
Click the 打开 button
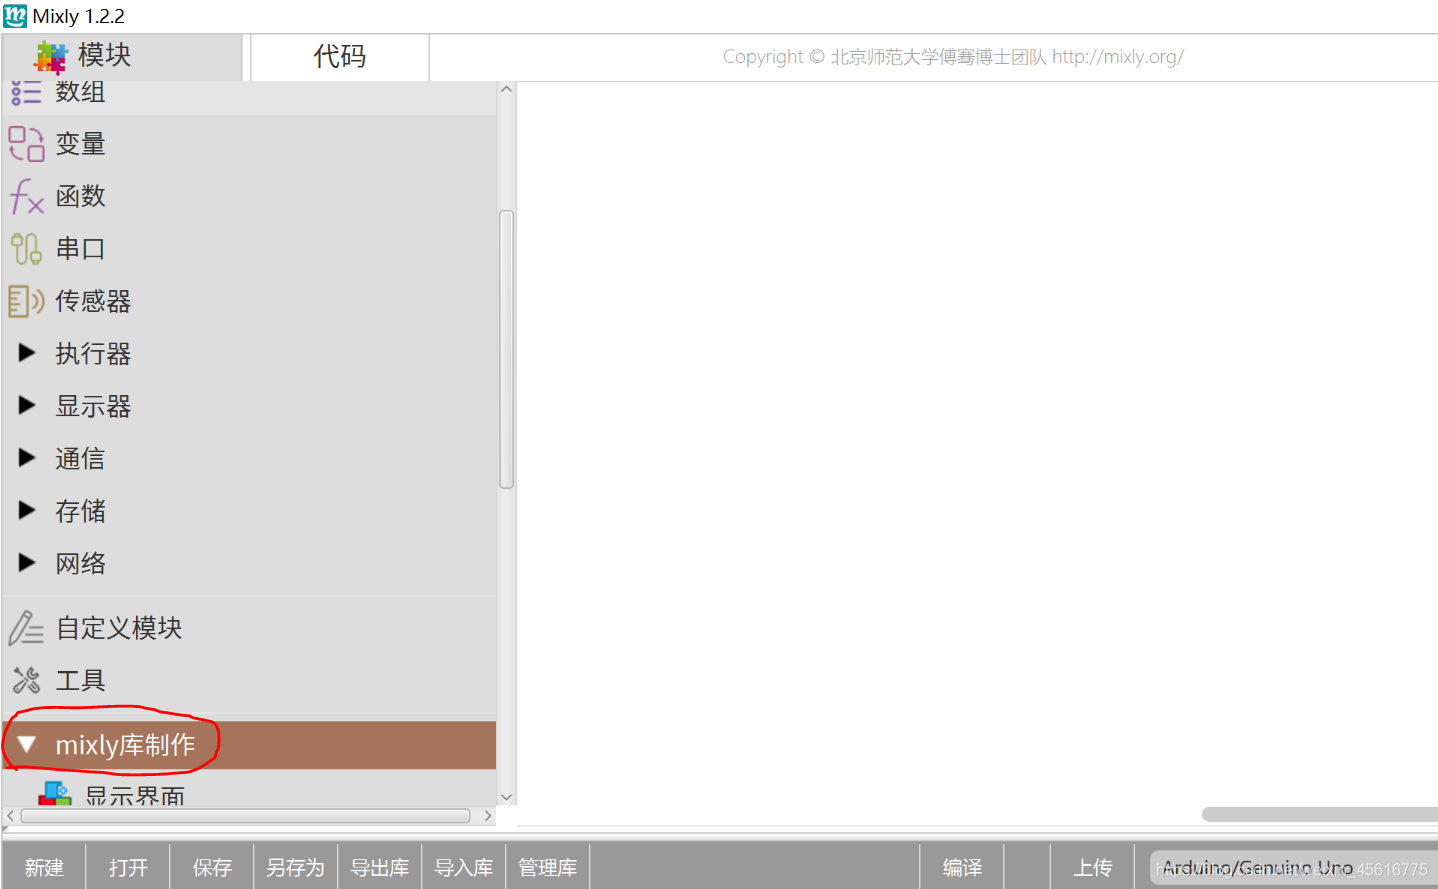128,867
